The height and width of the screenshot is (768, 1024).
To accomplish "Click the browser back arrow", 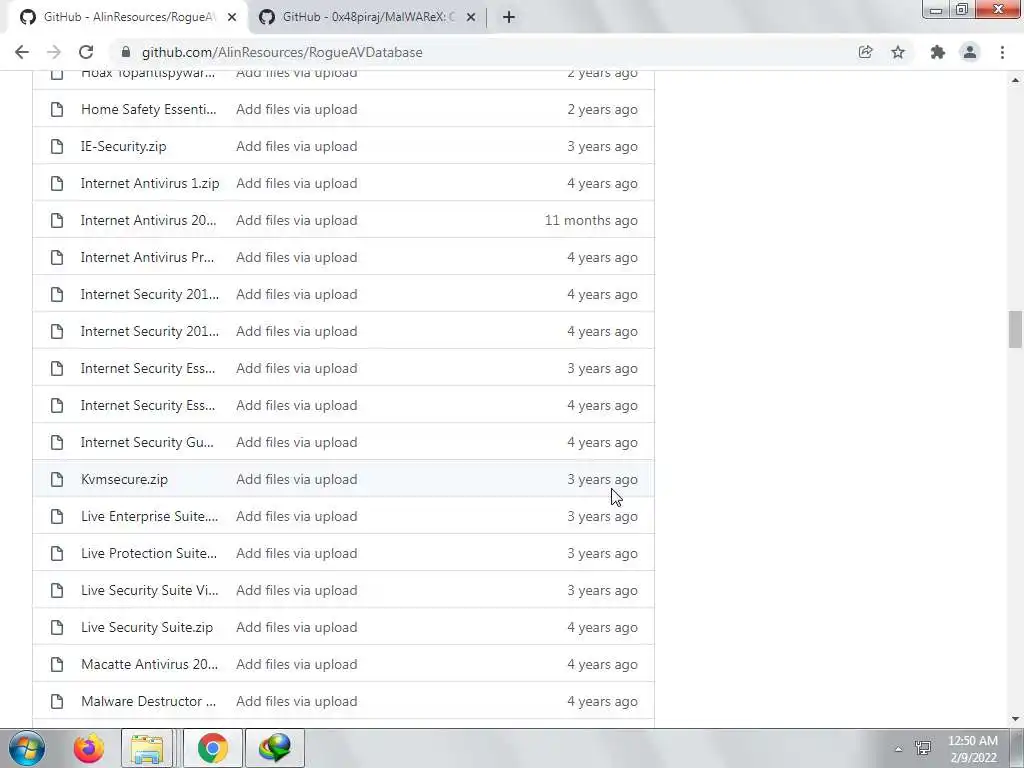I will click(22, 52).
